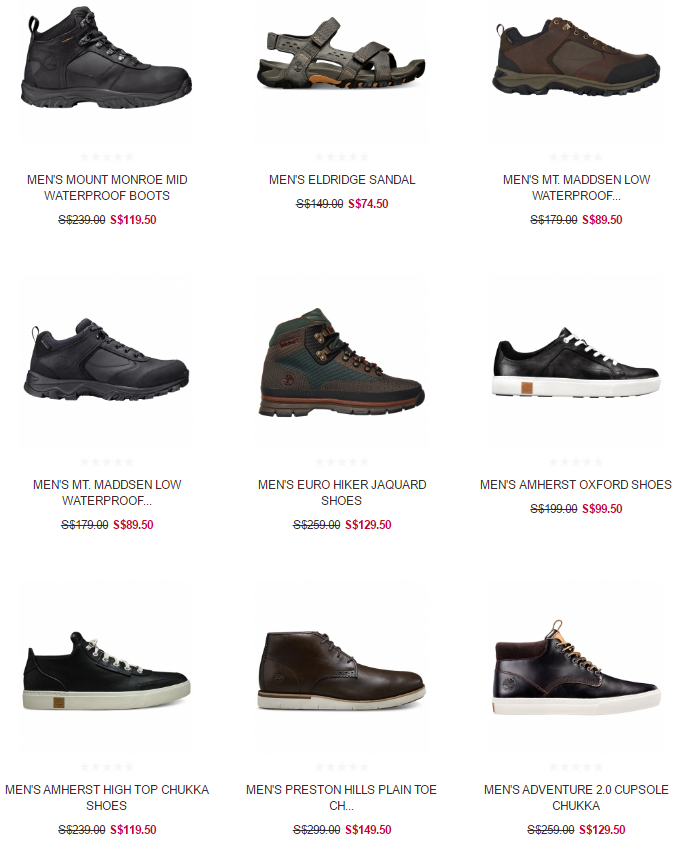
Task: Click the Amherst High Top Chukka image
Action: pyautogui.click(x=107, y=667)
